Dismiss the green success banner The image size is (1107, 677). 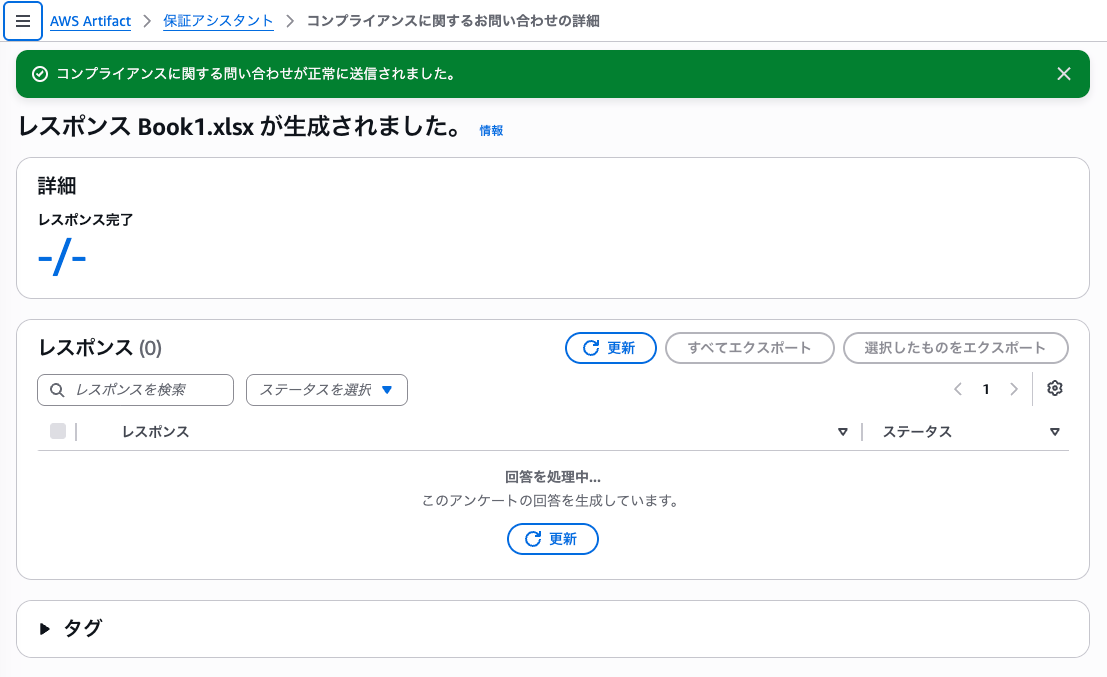click(1063, 74)
